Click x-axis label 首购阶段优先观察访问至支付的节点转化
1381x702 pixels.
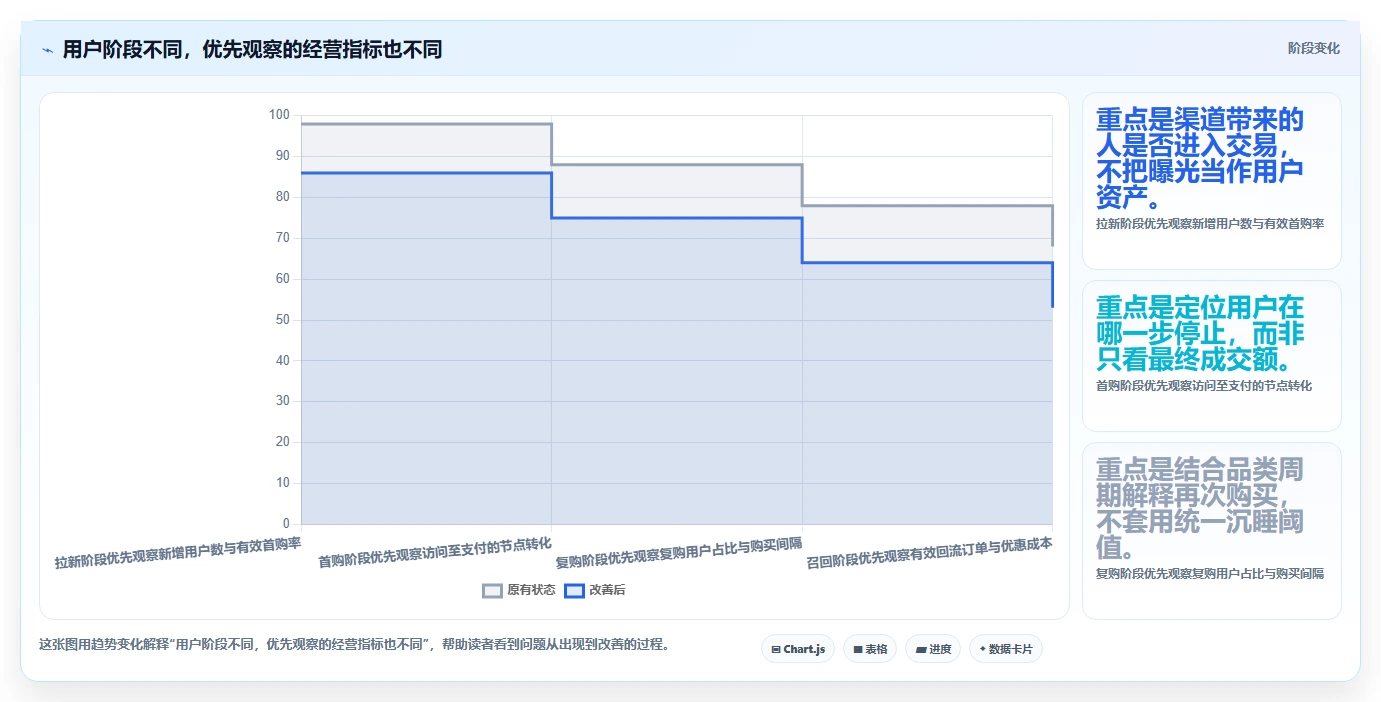click(x=435, y=553)
